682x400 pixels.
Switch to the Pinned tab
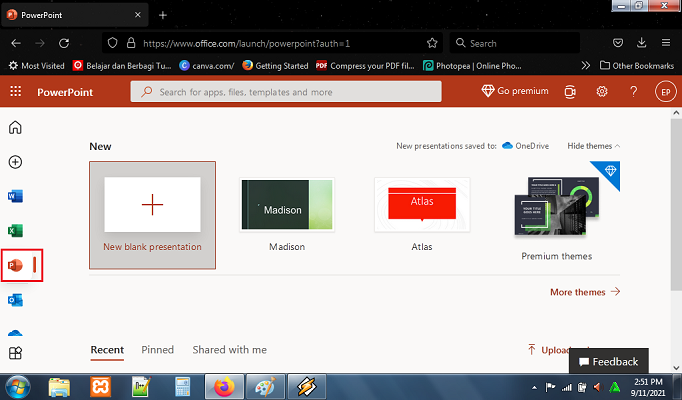tap(157, 350)
